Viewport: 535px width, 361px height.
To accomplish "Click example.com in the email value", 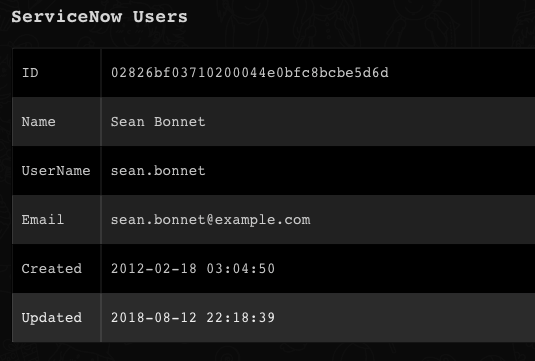I will click(263, 220).
